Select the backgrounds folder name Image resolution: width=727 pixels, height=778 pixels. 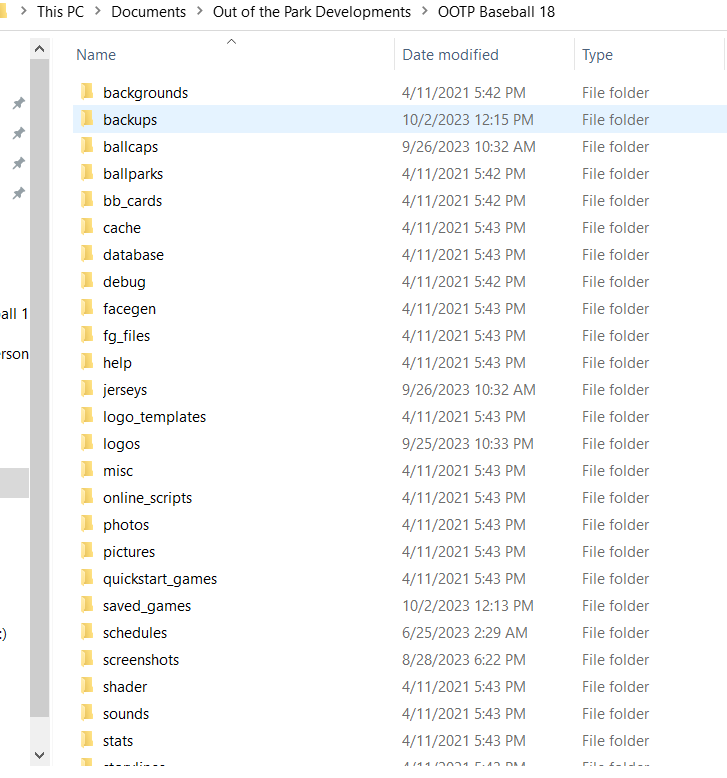click(145, 93)
